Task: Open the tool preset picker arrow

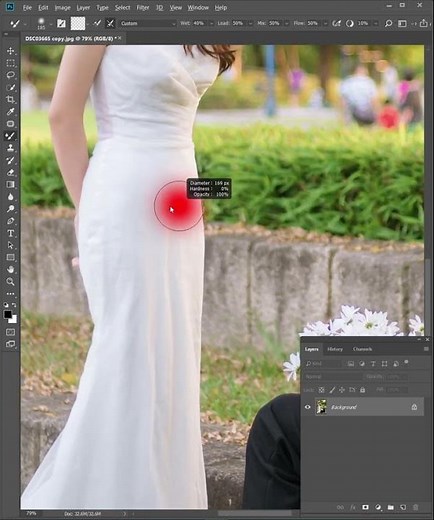Action: pos(25,24)
